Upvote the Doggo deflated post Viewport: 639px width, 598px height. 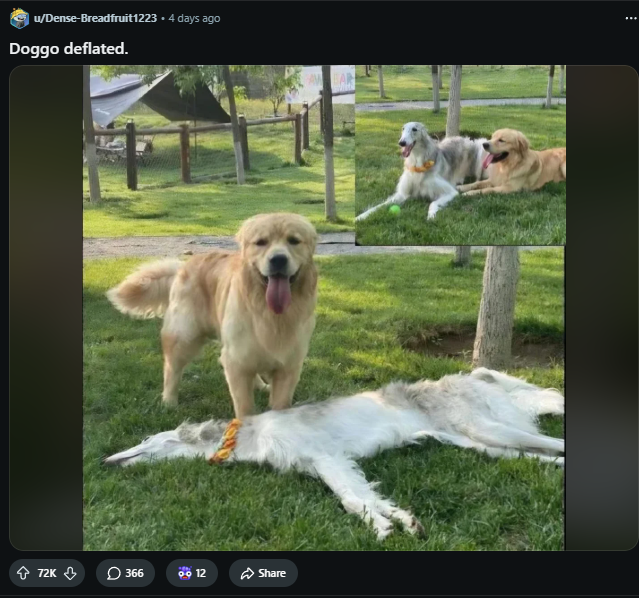(x=23, y=573)
